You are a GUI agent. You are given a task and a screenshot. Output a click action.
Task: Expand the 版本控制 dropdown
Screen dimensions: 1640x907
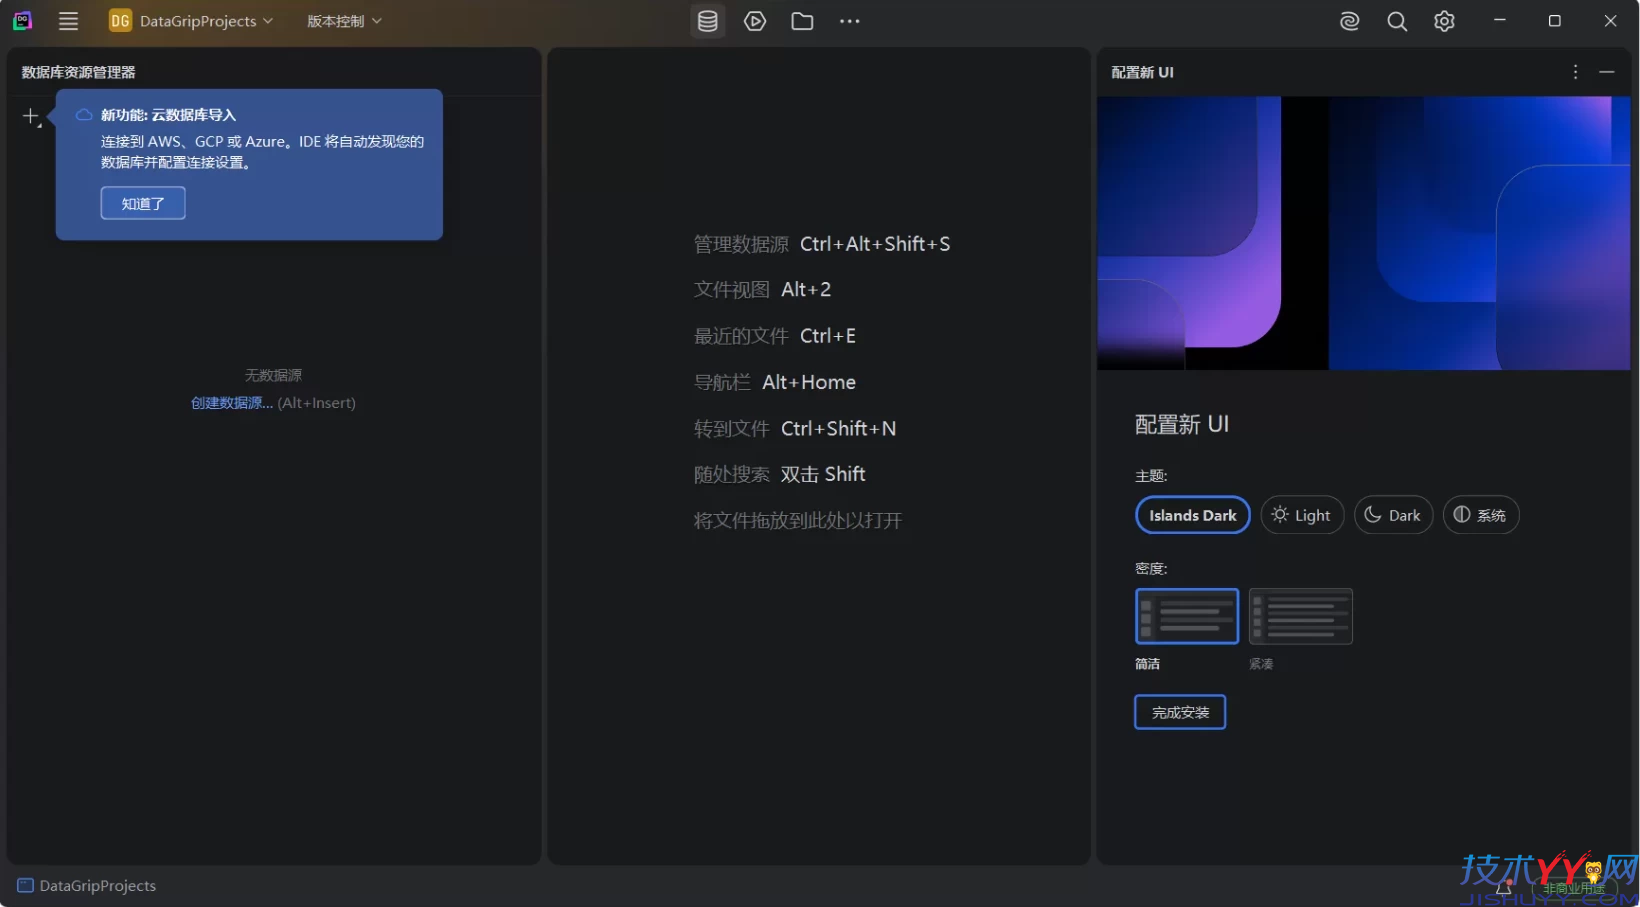click(342, 21)
